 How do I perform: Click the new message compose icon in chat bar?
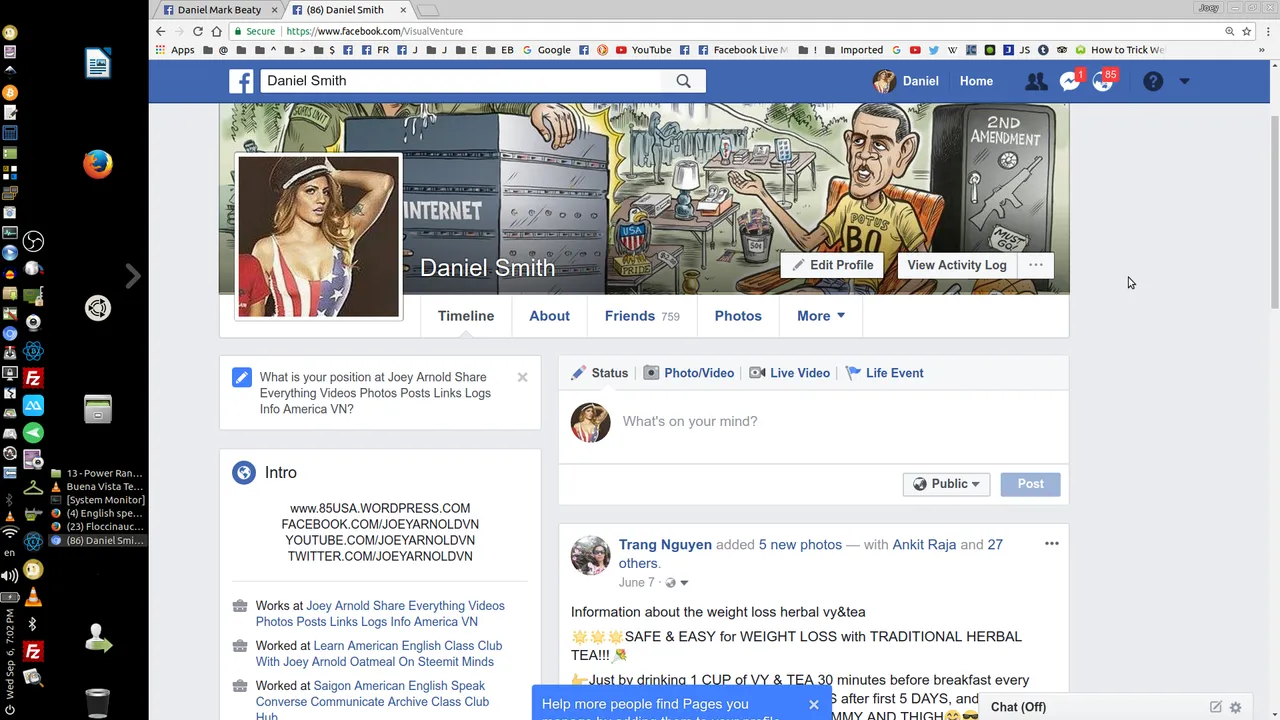[x=1215, y=707]
